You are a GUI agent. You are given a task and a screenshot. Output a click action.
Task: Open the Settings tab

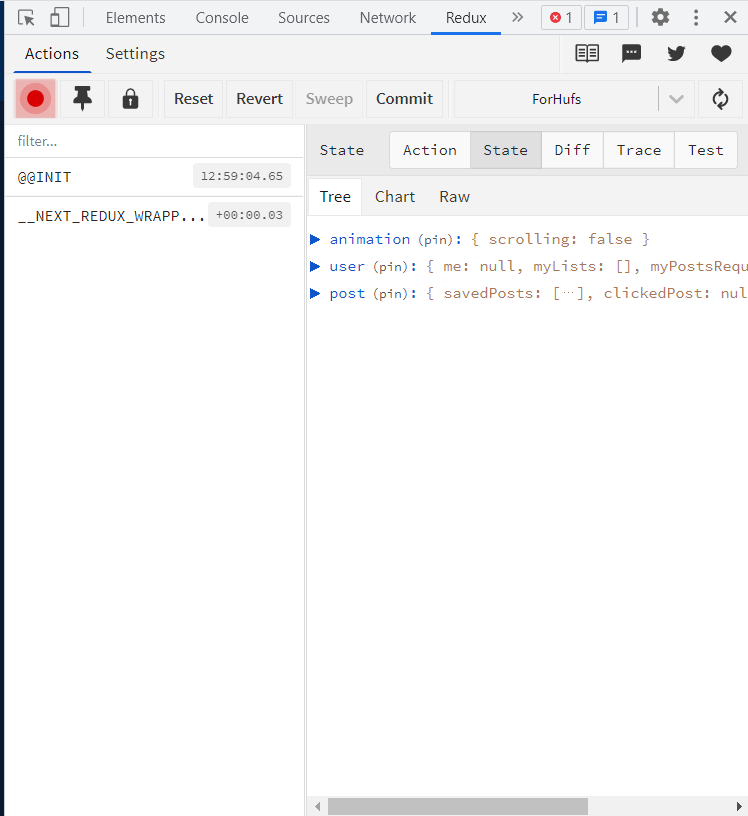point(135,54)
